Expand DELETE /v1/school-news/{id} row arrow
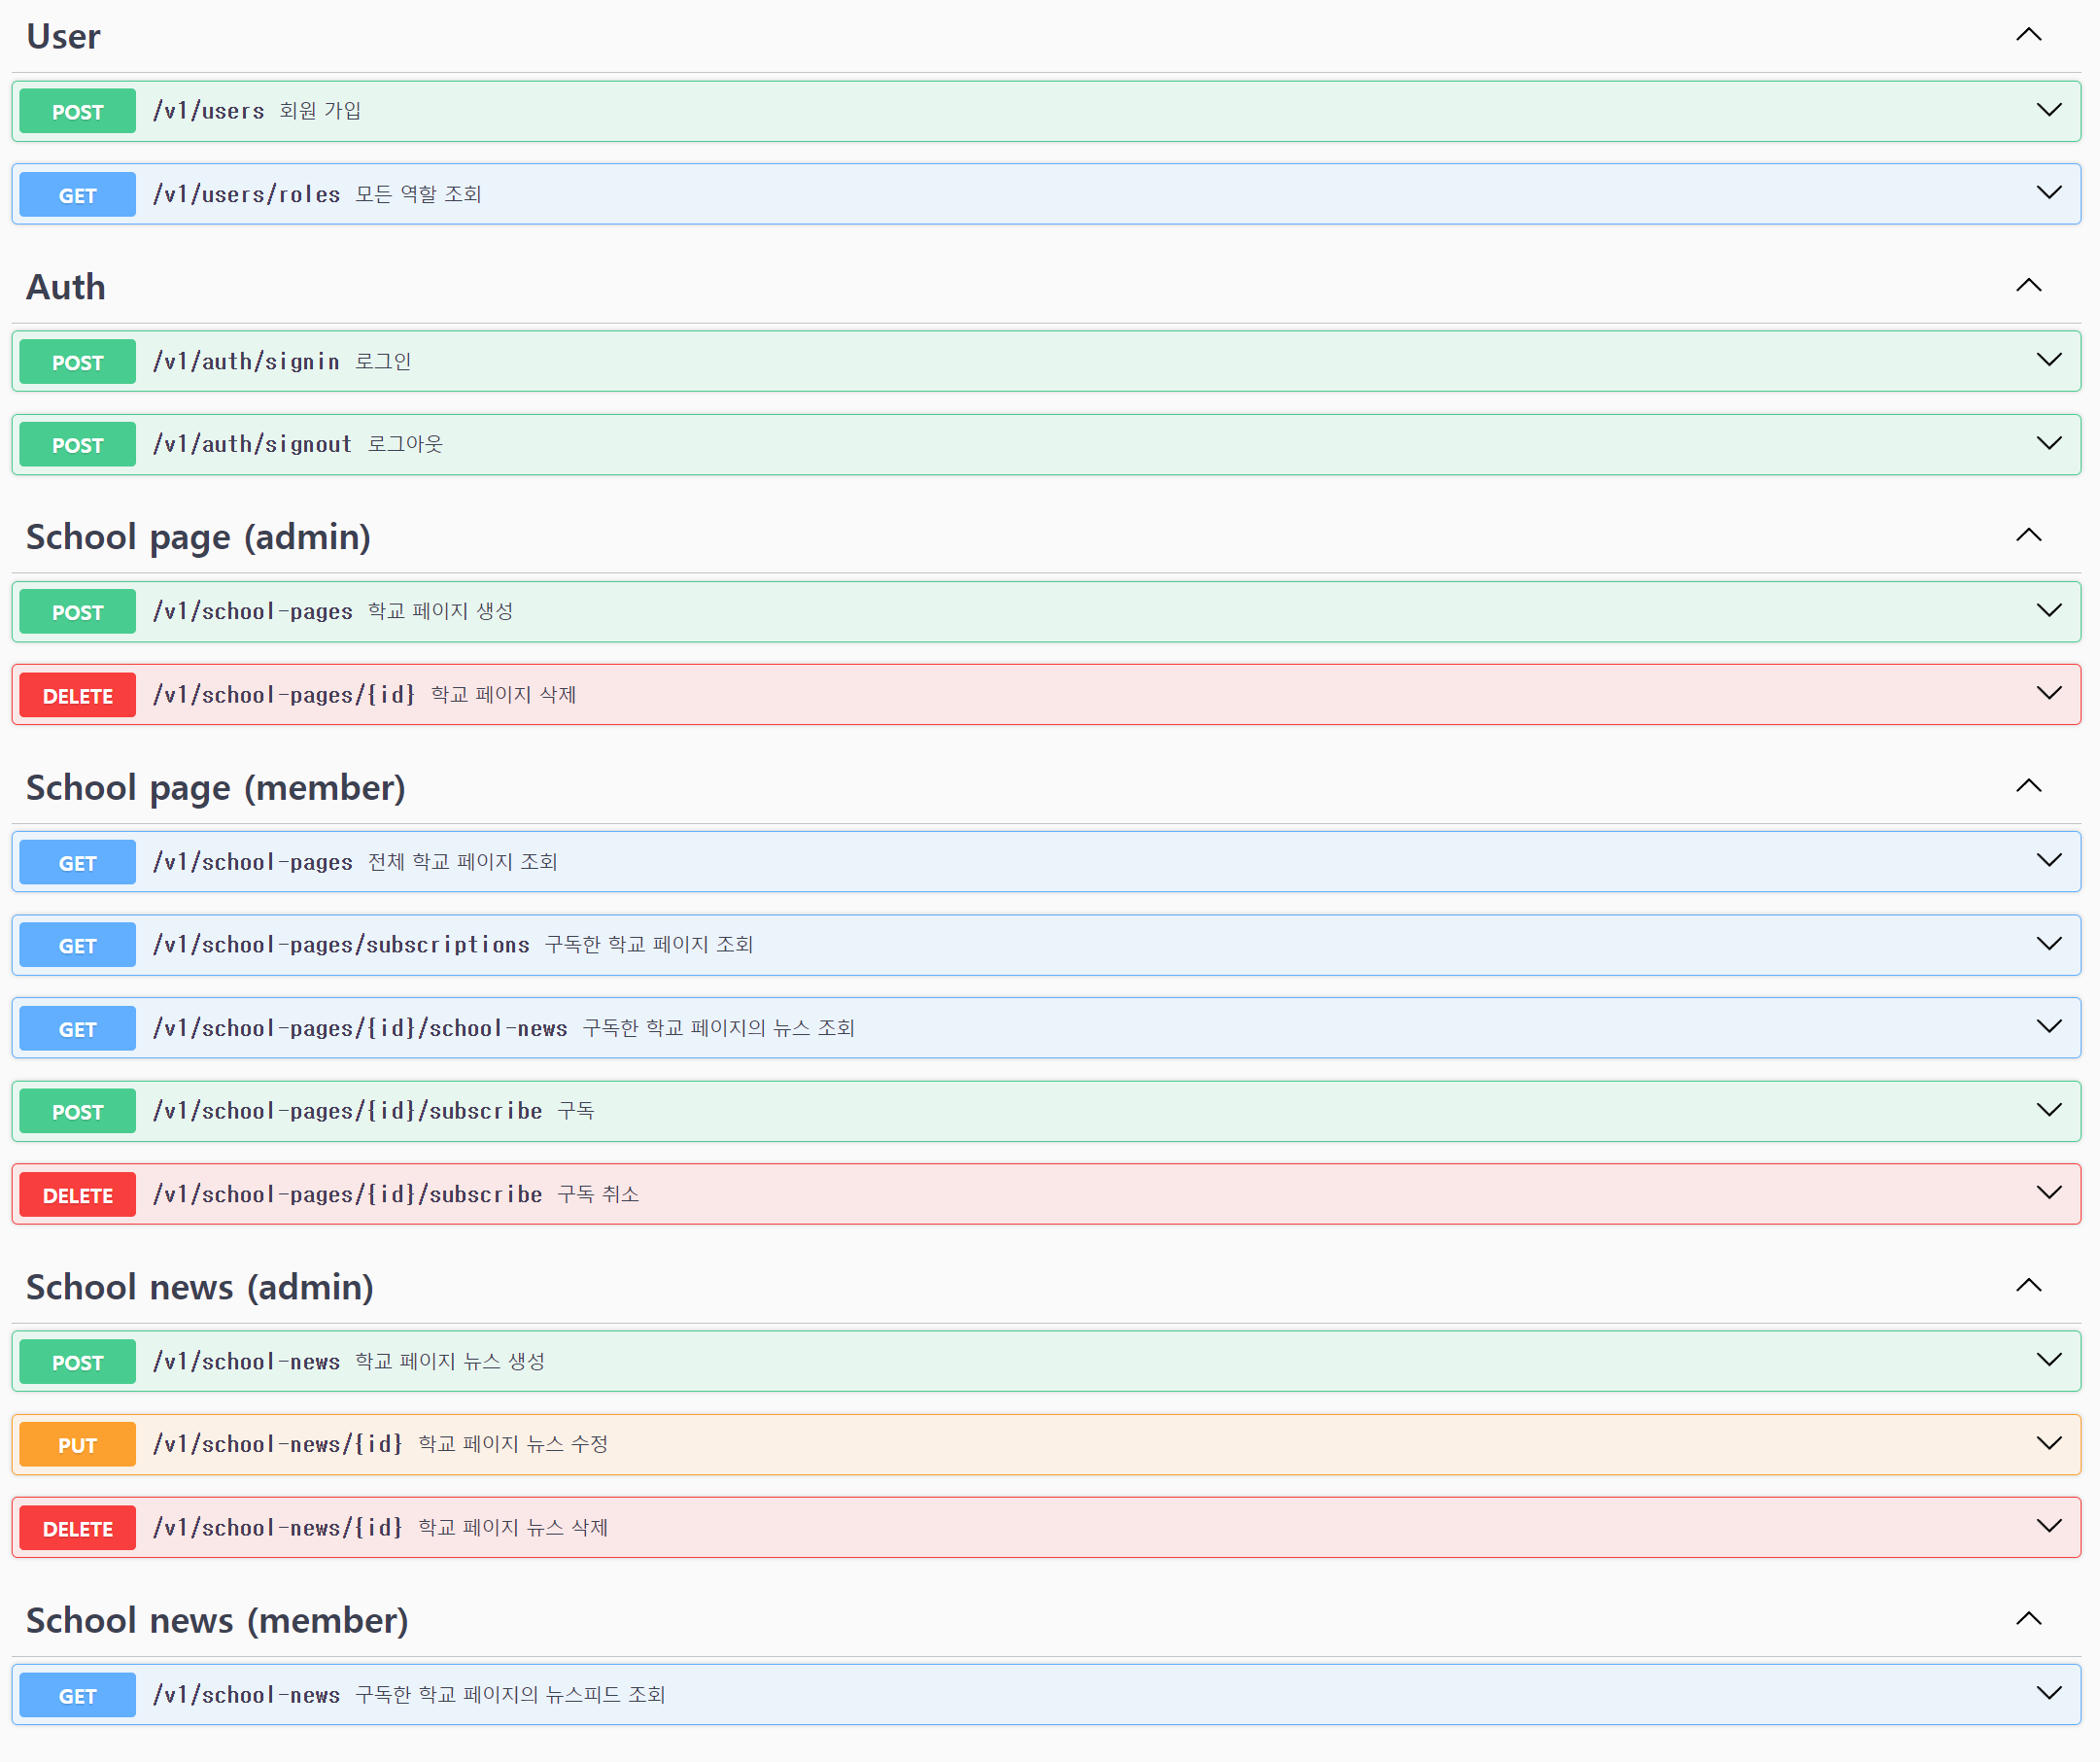The image size is (2100, 1762). coord(2048,1526)
